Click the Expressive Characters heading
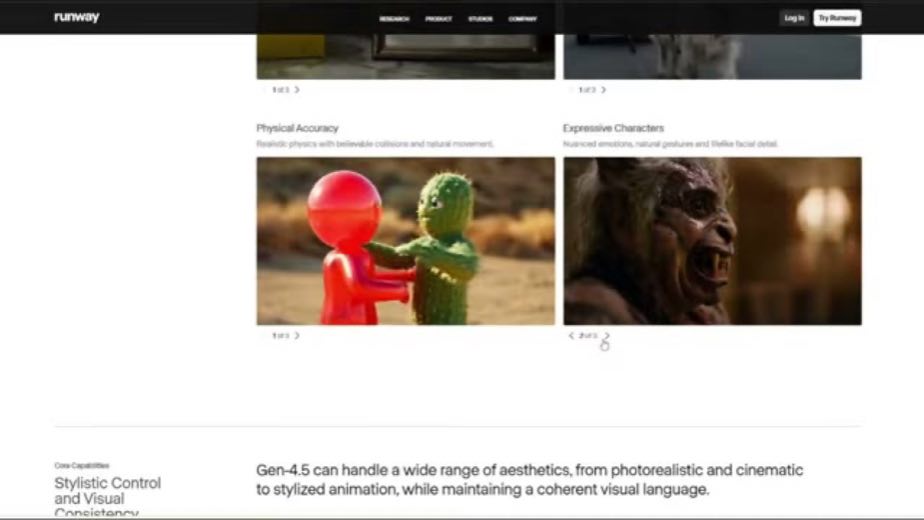This screenshot has width=924, height=520. pyautogui.click(x=613, y=128)
